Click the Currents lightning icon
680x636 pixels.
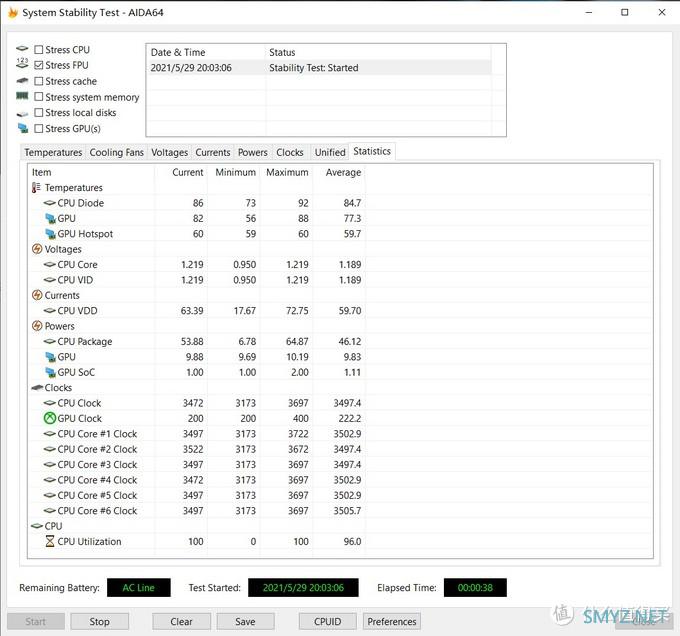click(37, 295)
